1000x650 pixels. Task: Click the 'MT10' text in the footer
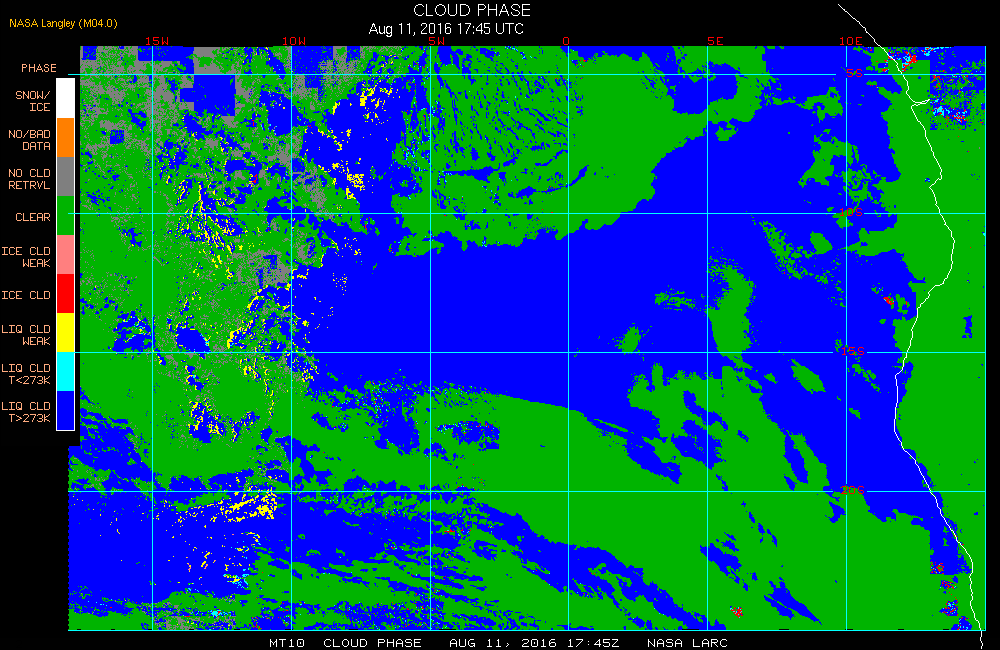287,643
